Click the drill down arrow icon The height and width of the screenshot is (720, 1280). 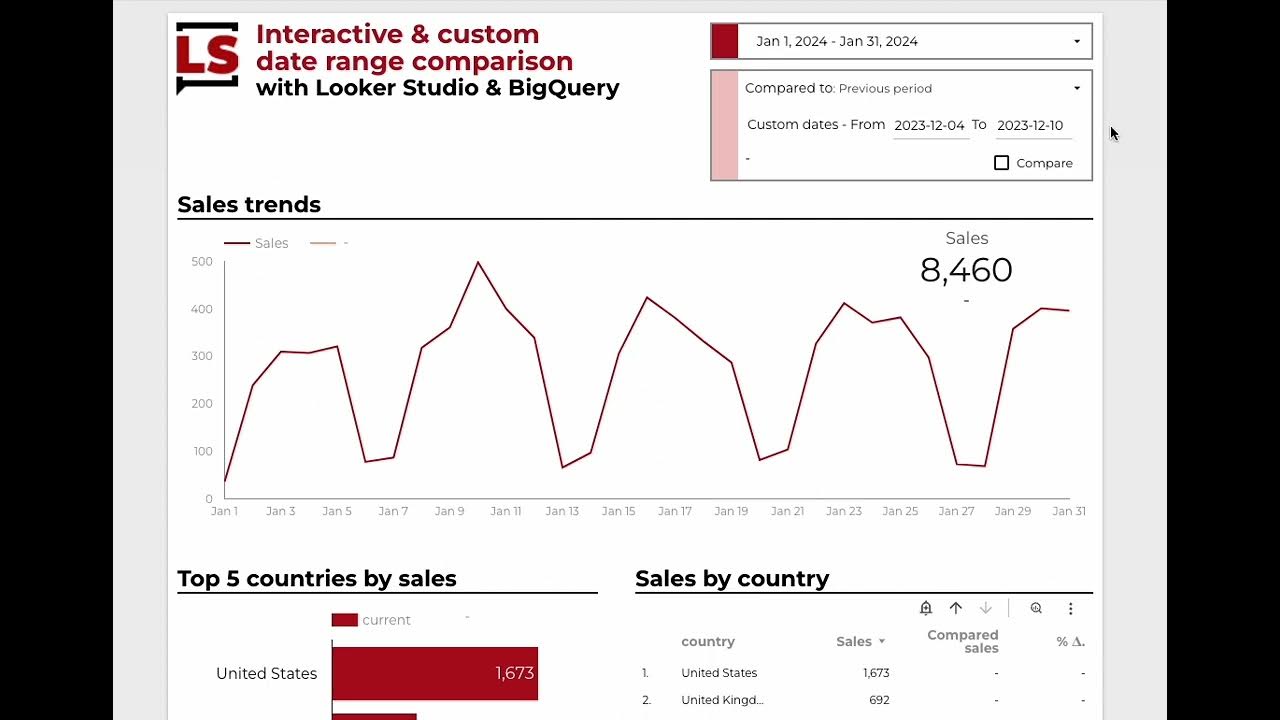pos(986,608)
